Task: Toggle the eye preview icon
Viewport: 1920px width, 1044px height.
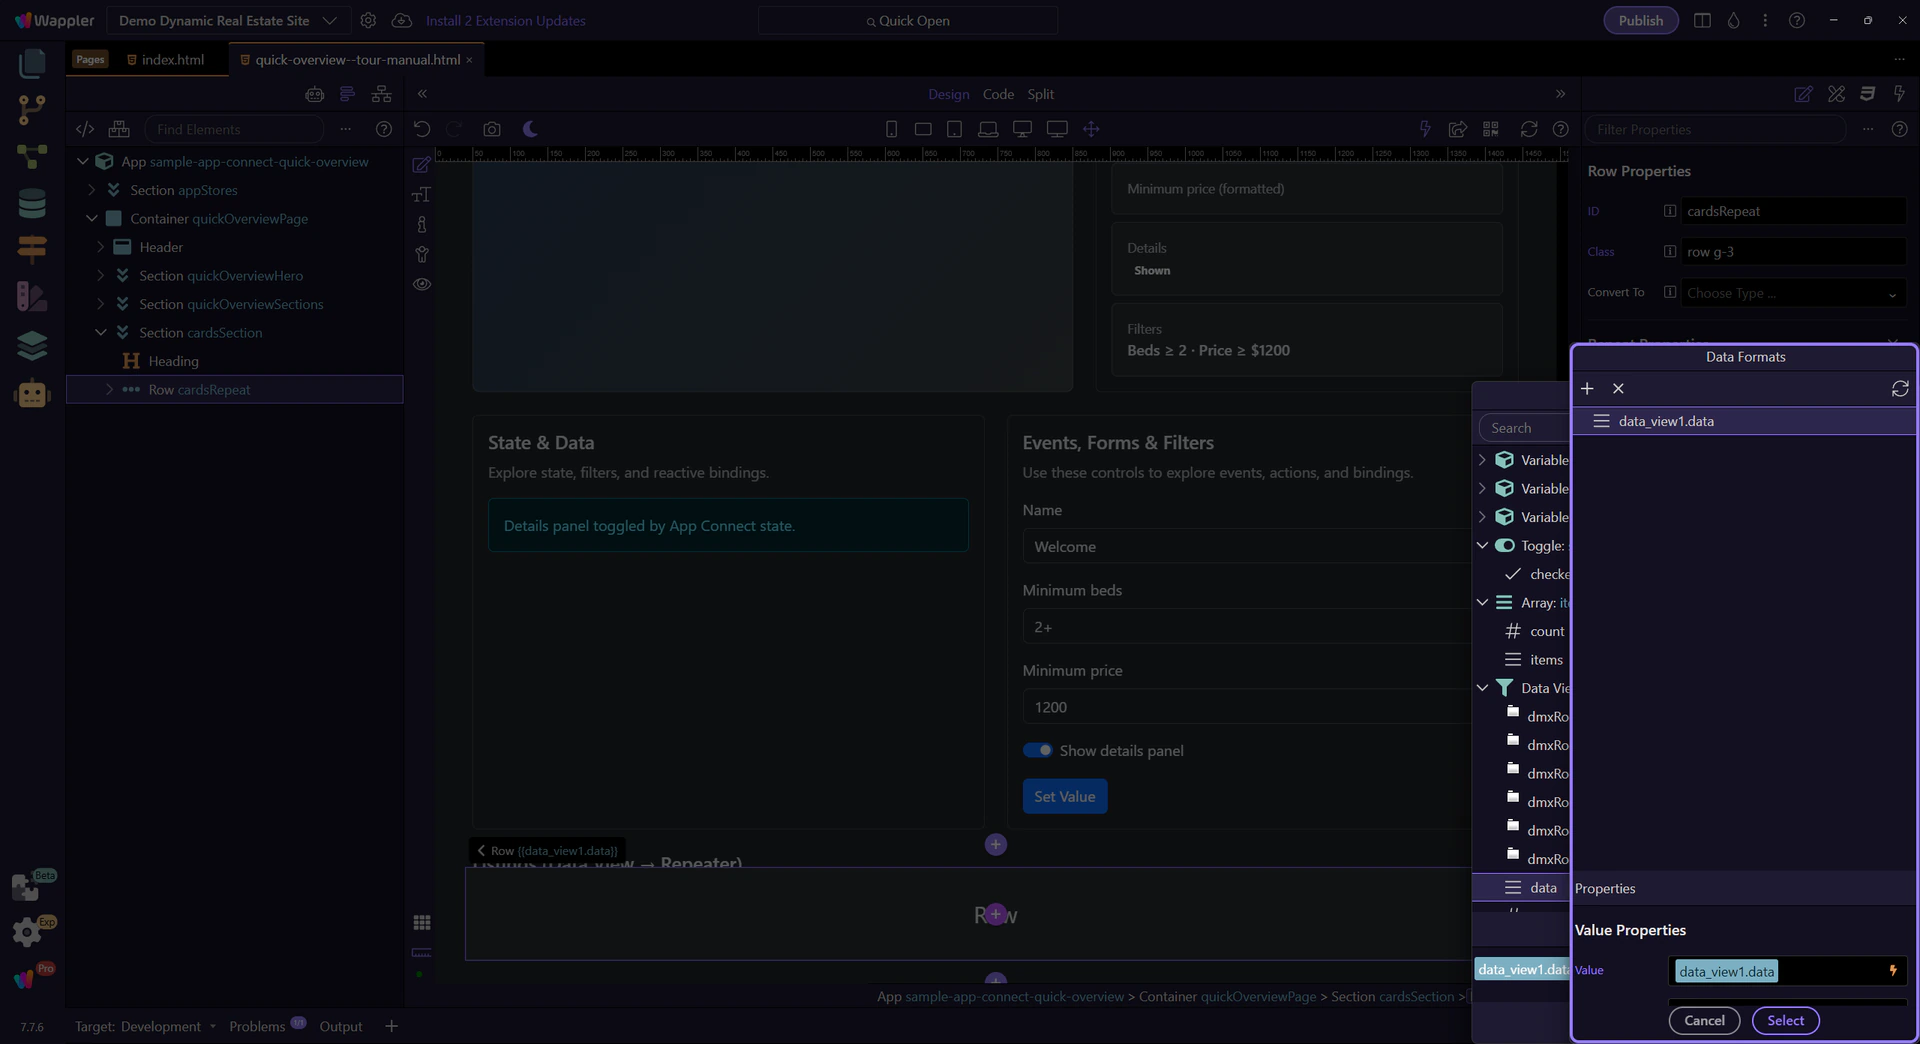Action: pyautogui.click(x=422, y=284)
